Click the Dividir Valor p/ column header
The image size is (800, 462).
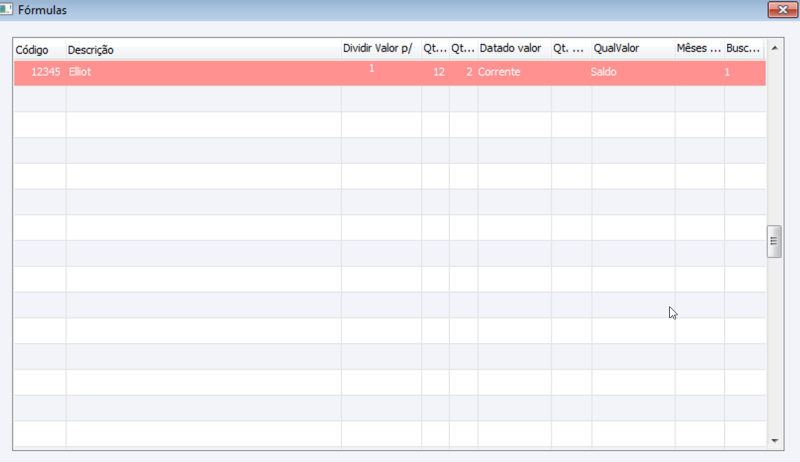[x=381, y=48]
